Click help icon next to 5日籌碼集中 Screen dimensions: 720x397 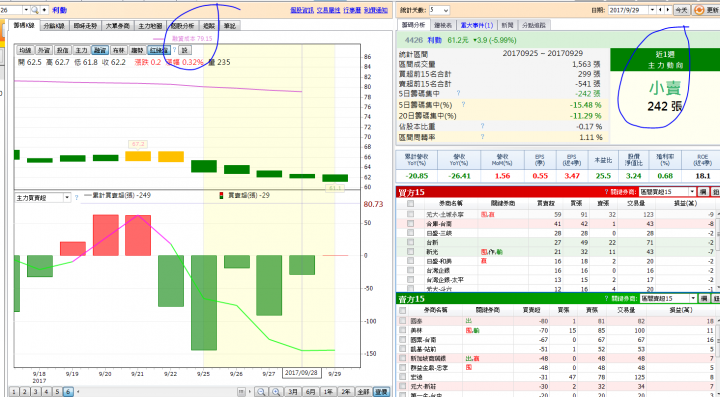coord(458,94)
